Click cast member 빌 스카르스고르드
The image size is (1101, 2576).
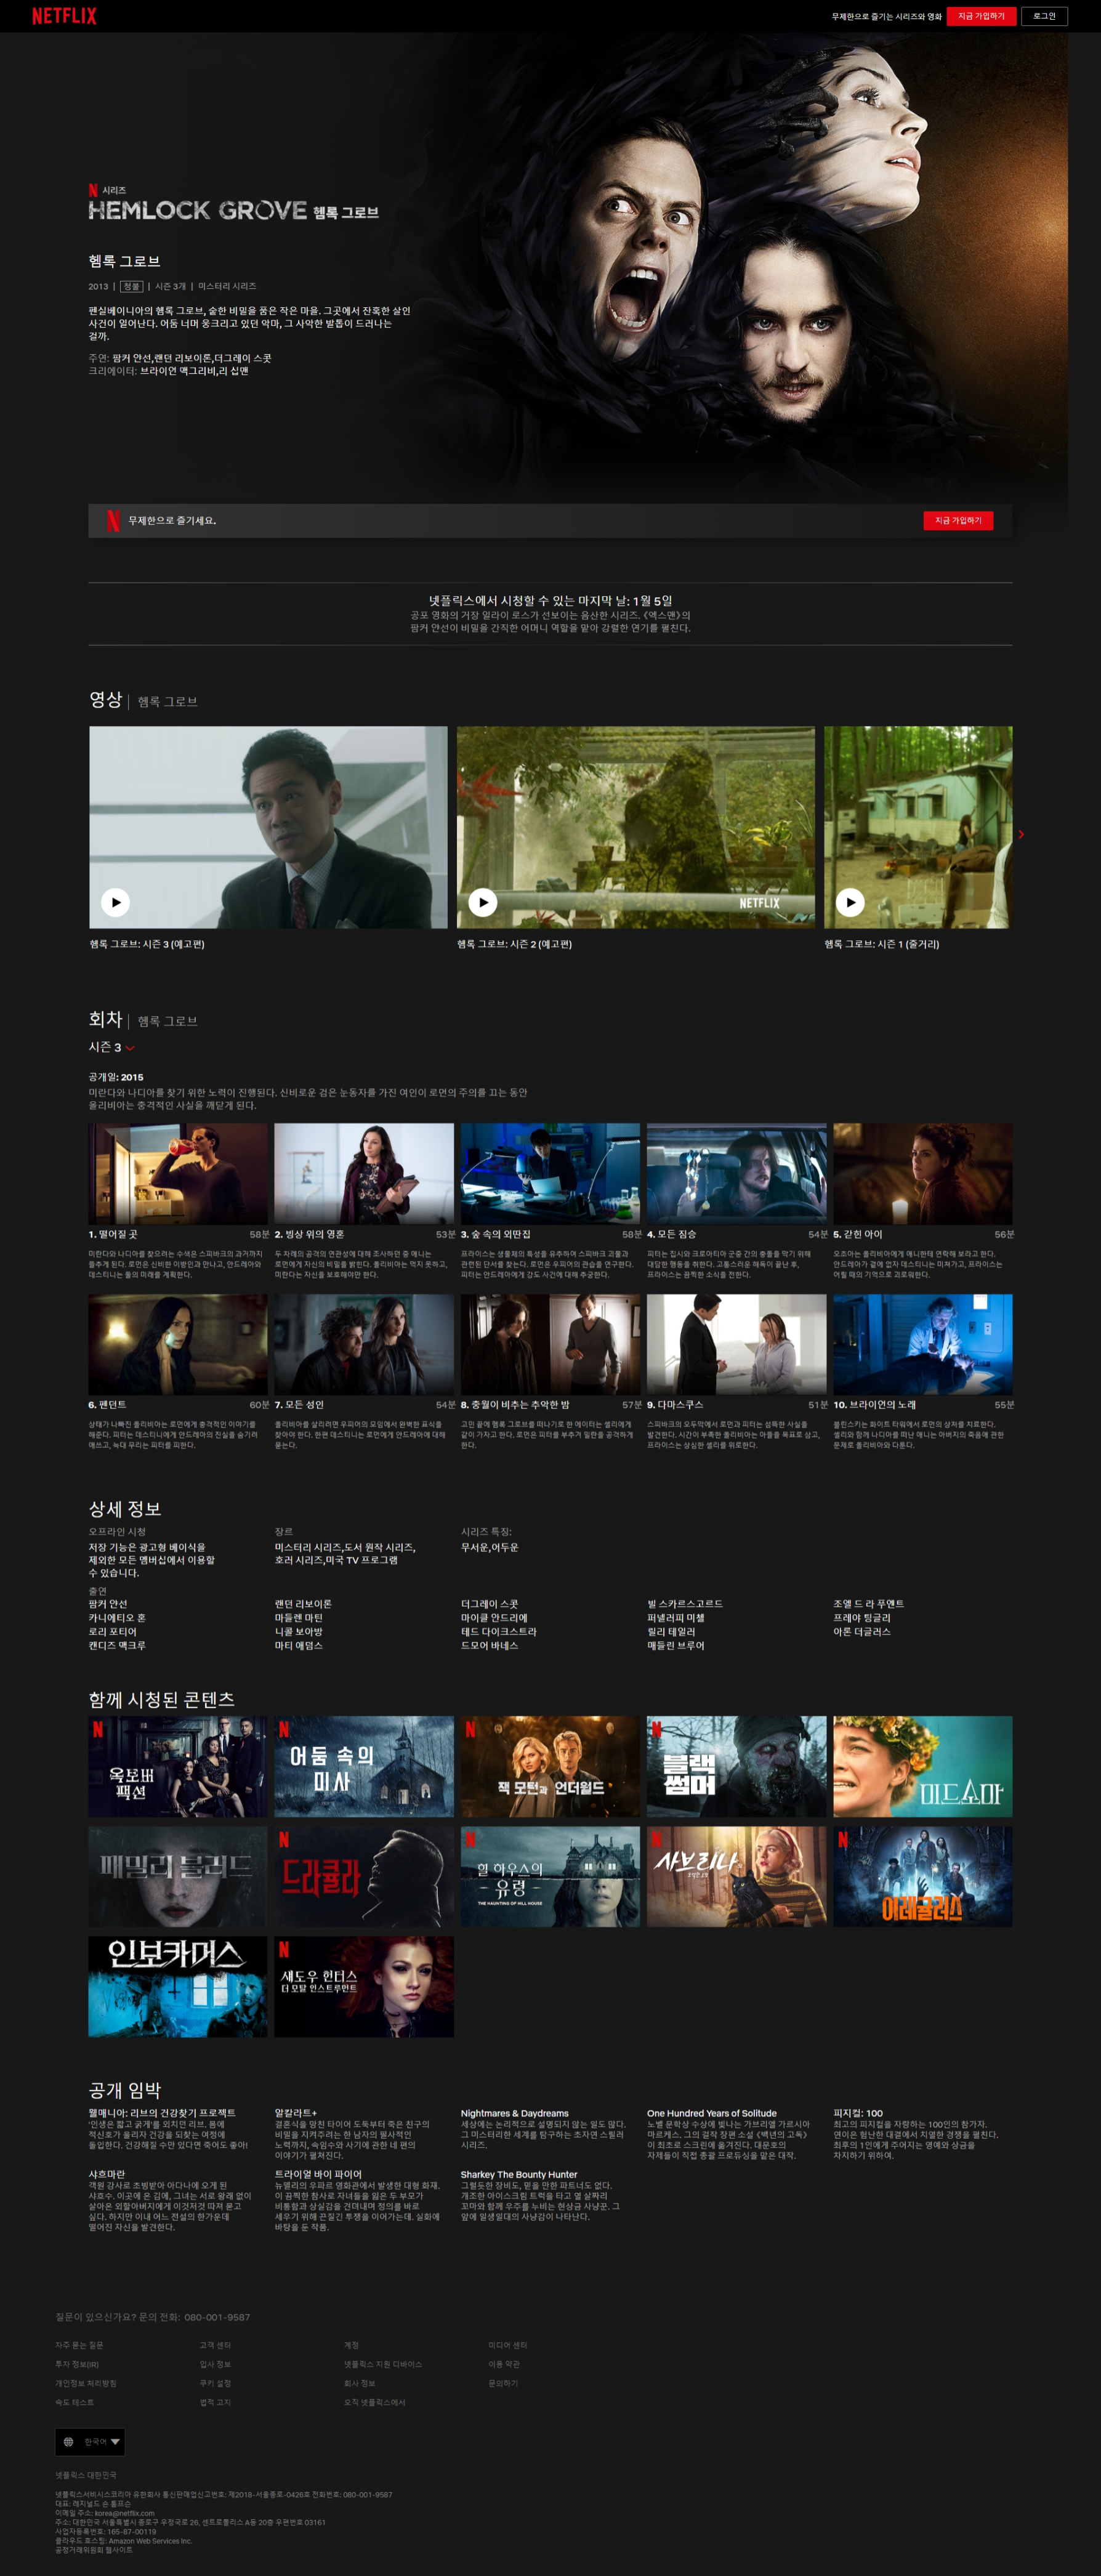[685, 1604]
